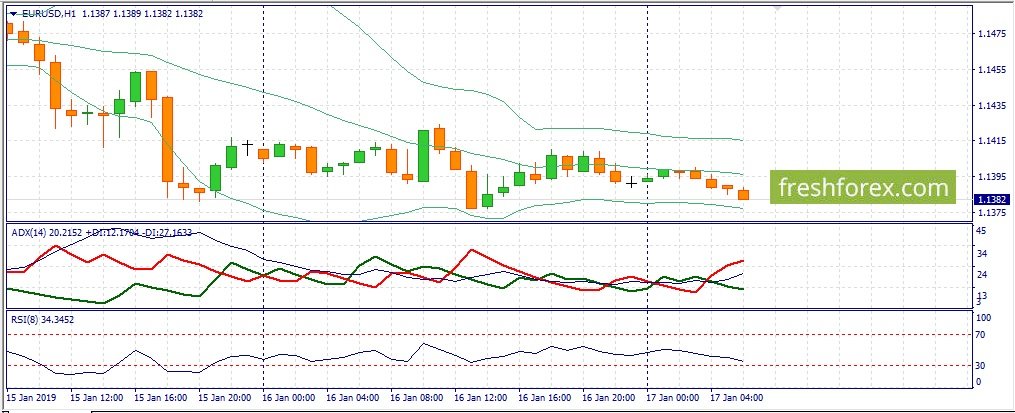This screenshot has width=1015, height=413.
Task: Click the green +DI line peak near 16 Jan 04:00
Action: [376, 257]
